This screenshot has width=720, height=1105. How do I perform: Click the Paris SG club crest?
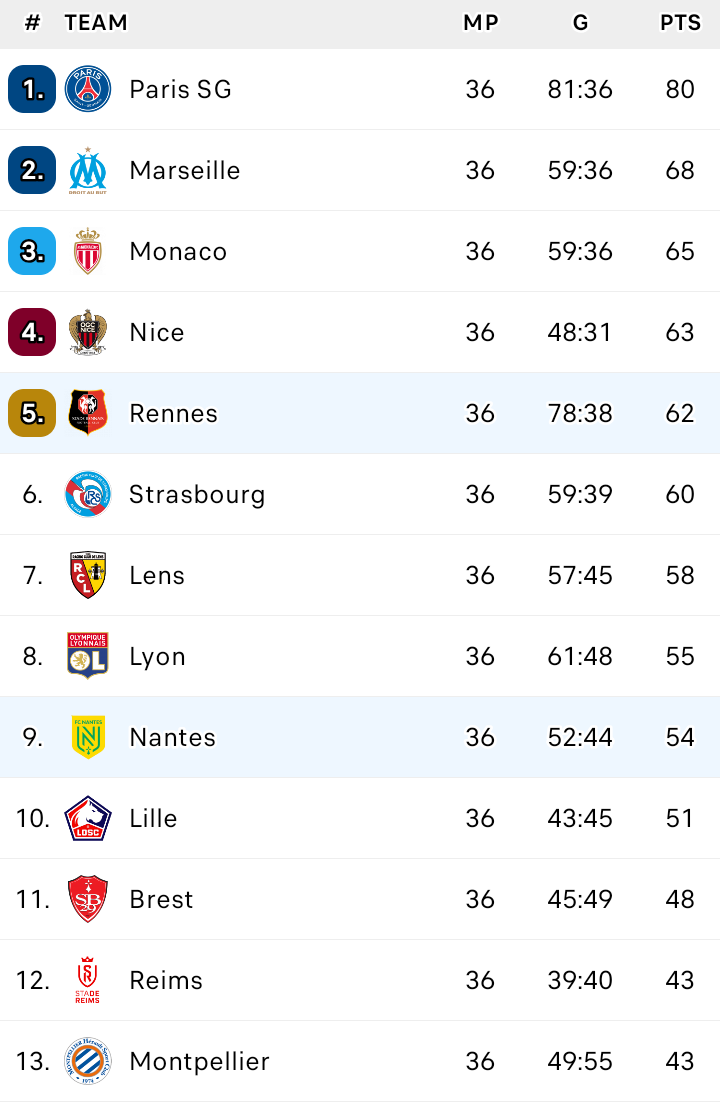click(x=88, y=89)
